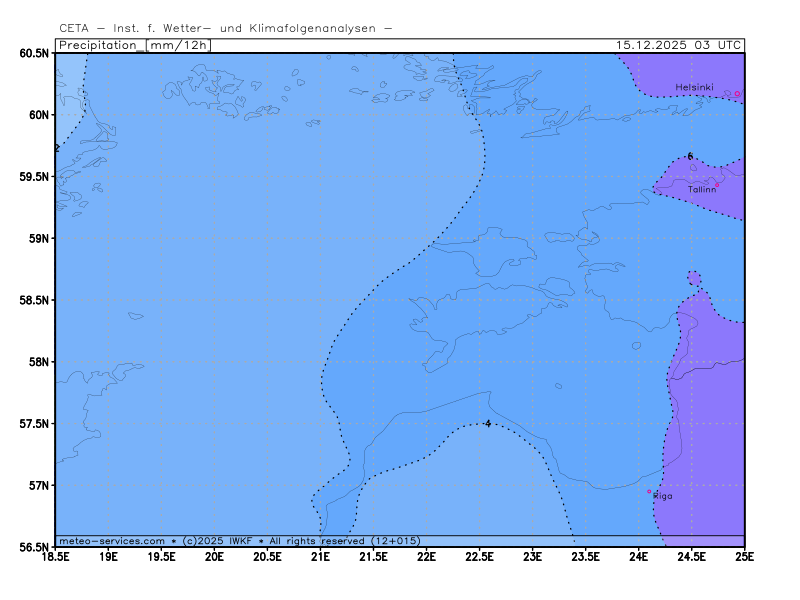Click the small islet in the Gulf of Riga

558,386
